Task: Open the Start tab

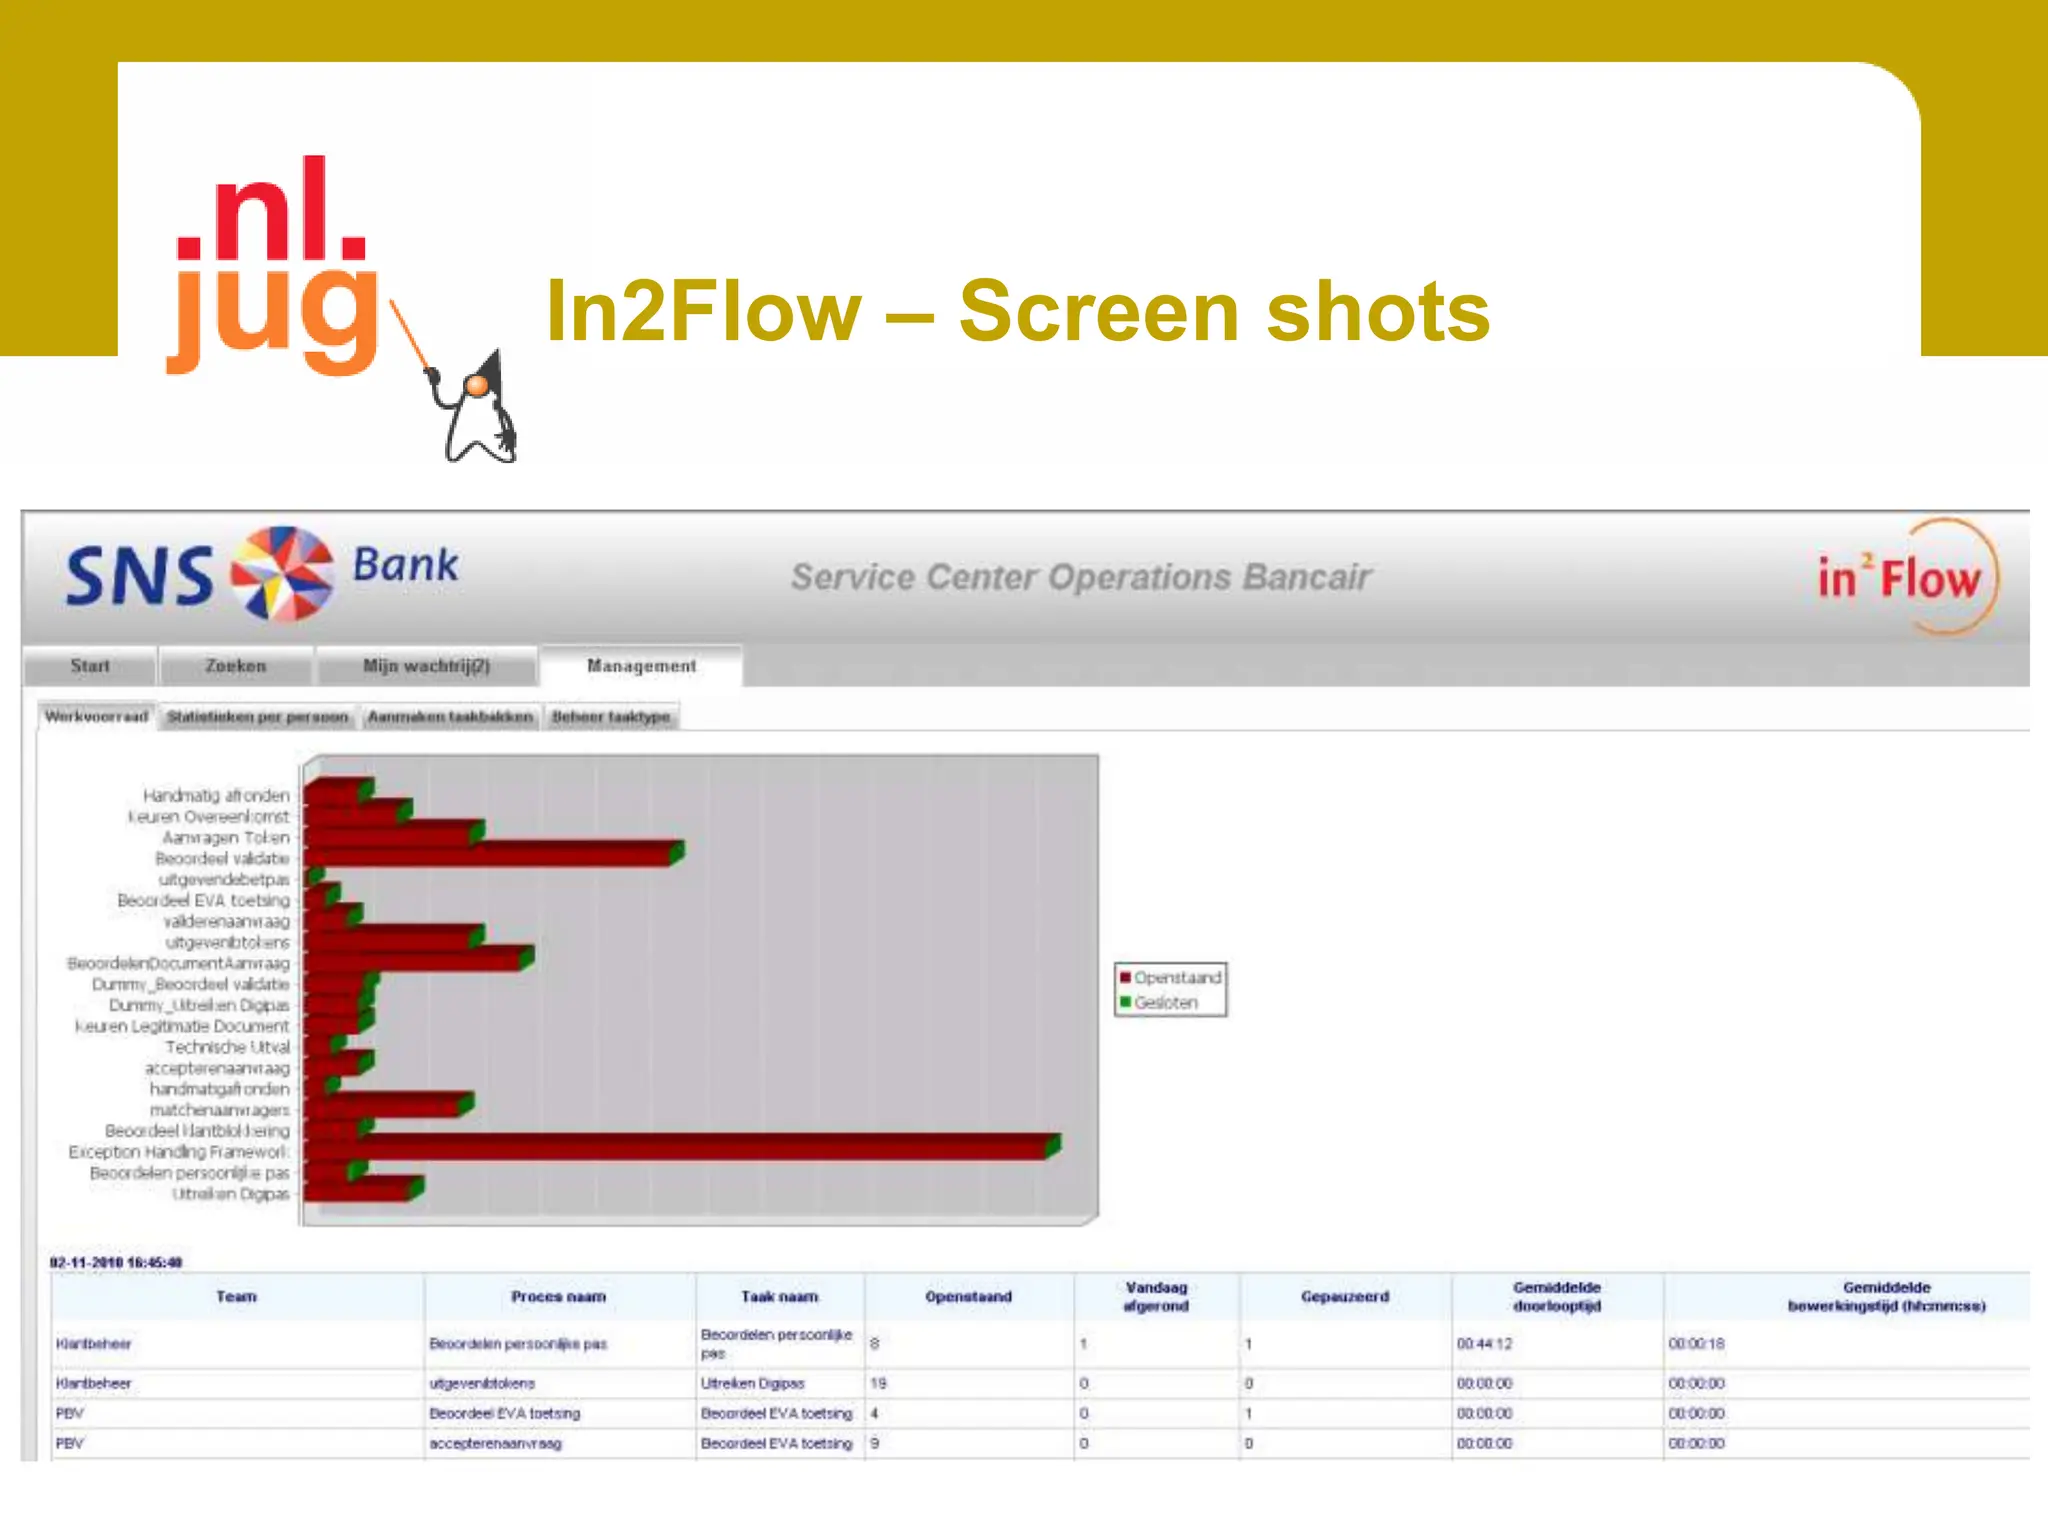Action: point(90,666)
